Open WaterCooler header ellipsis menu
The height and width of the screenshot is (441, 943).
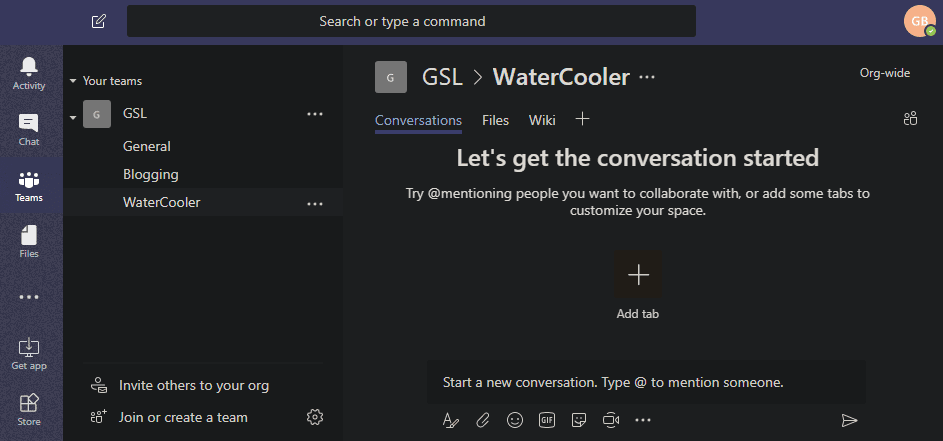(647, 77)
